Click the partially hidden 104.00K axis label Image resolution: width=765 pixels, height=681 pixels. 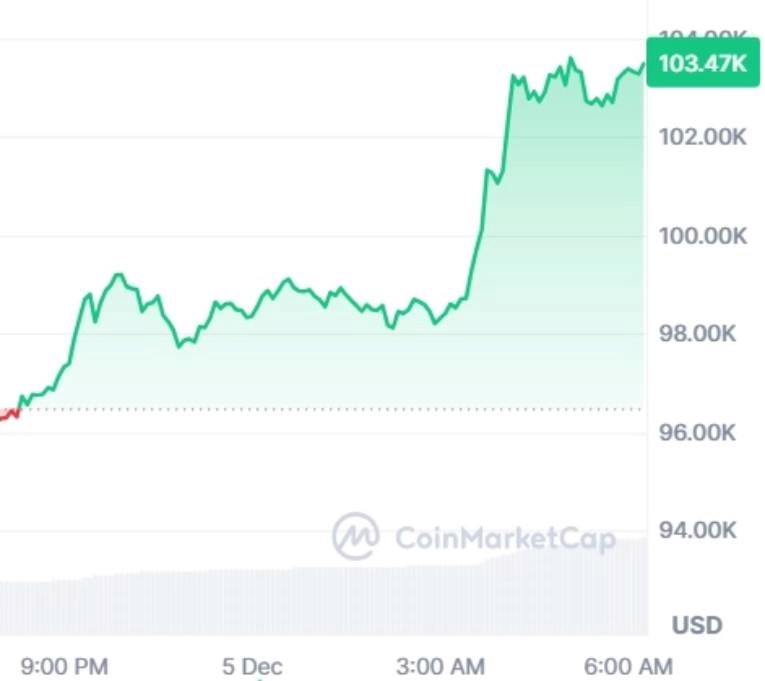coord(703,35)
